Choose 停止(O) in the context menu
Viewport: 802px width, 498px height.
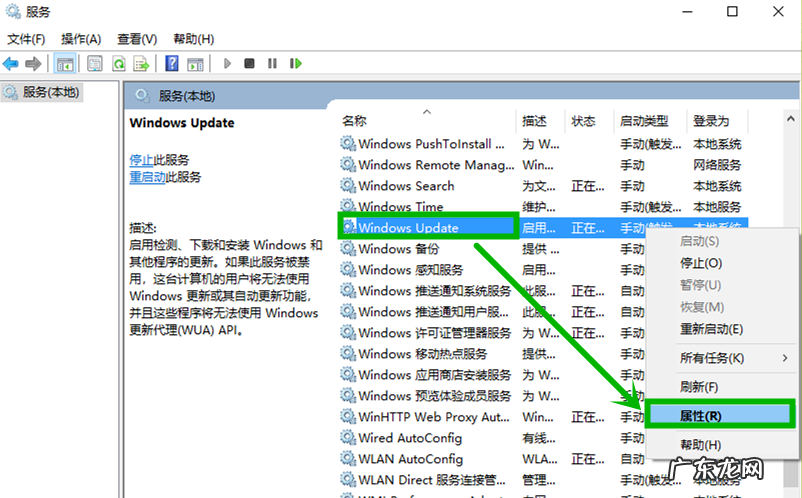[x=721, y=263]
